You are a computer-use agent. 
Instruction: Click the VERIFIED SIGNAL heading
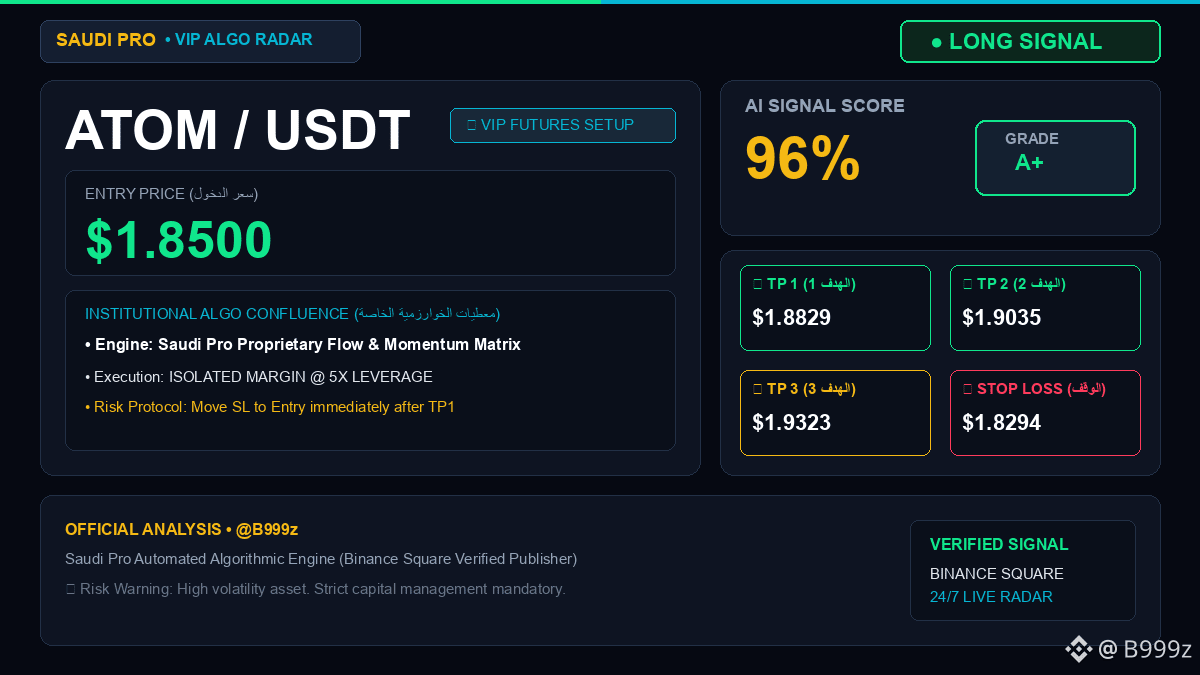pos(999,544)
